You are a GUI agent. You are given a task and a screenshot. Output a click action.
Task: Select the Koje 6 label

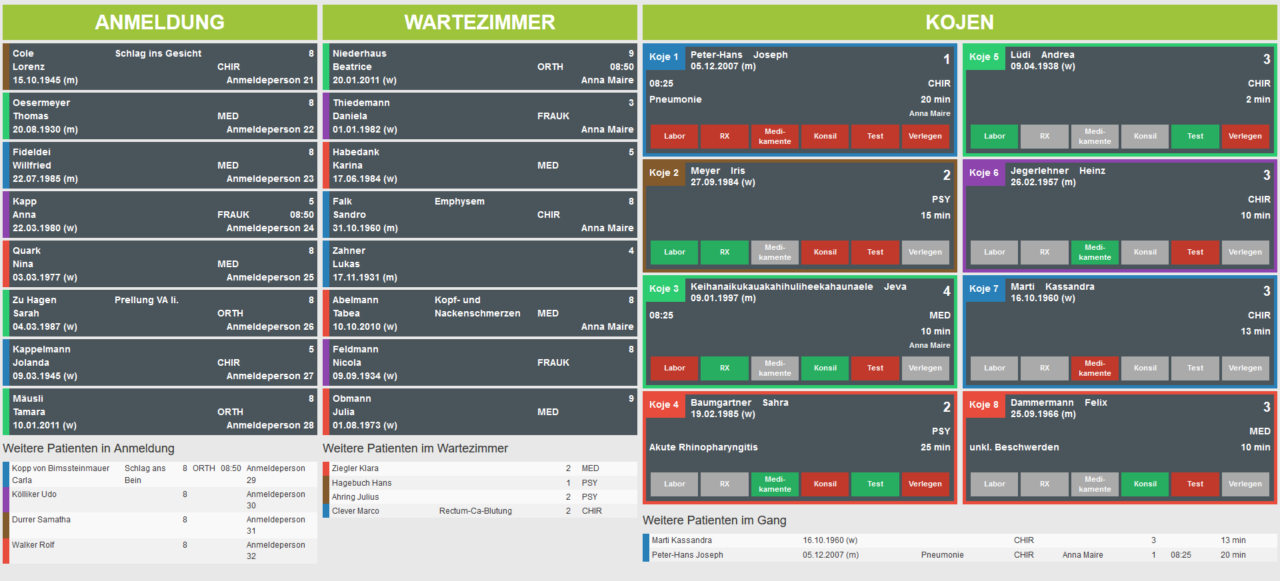click(x=984, y=173)
